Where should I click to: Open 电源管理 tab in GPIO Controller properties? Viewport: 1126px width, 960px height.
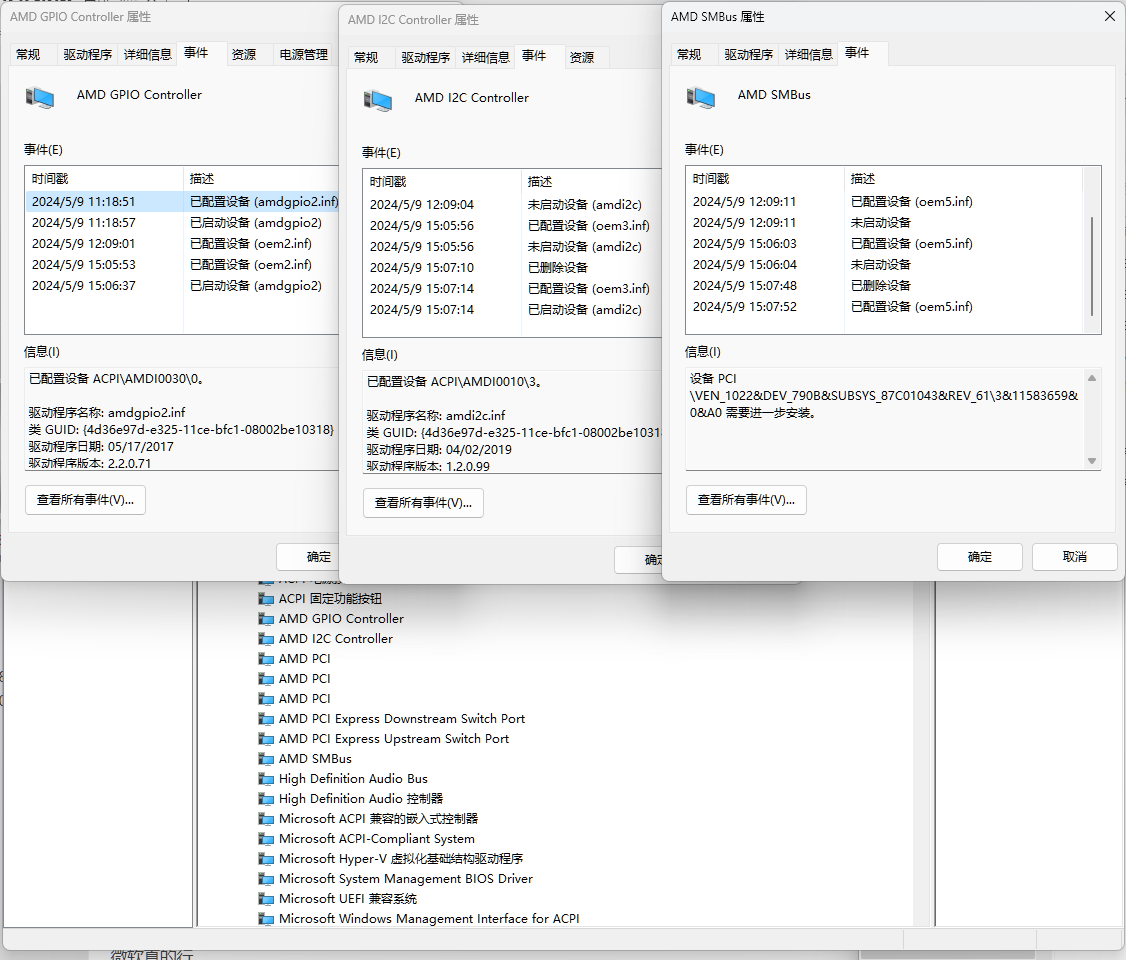[303, 55]
